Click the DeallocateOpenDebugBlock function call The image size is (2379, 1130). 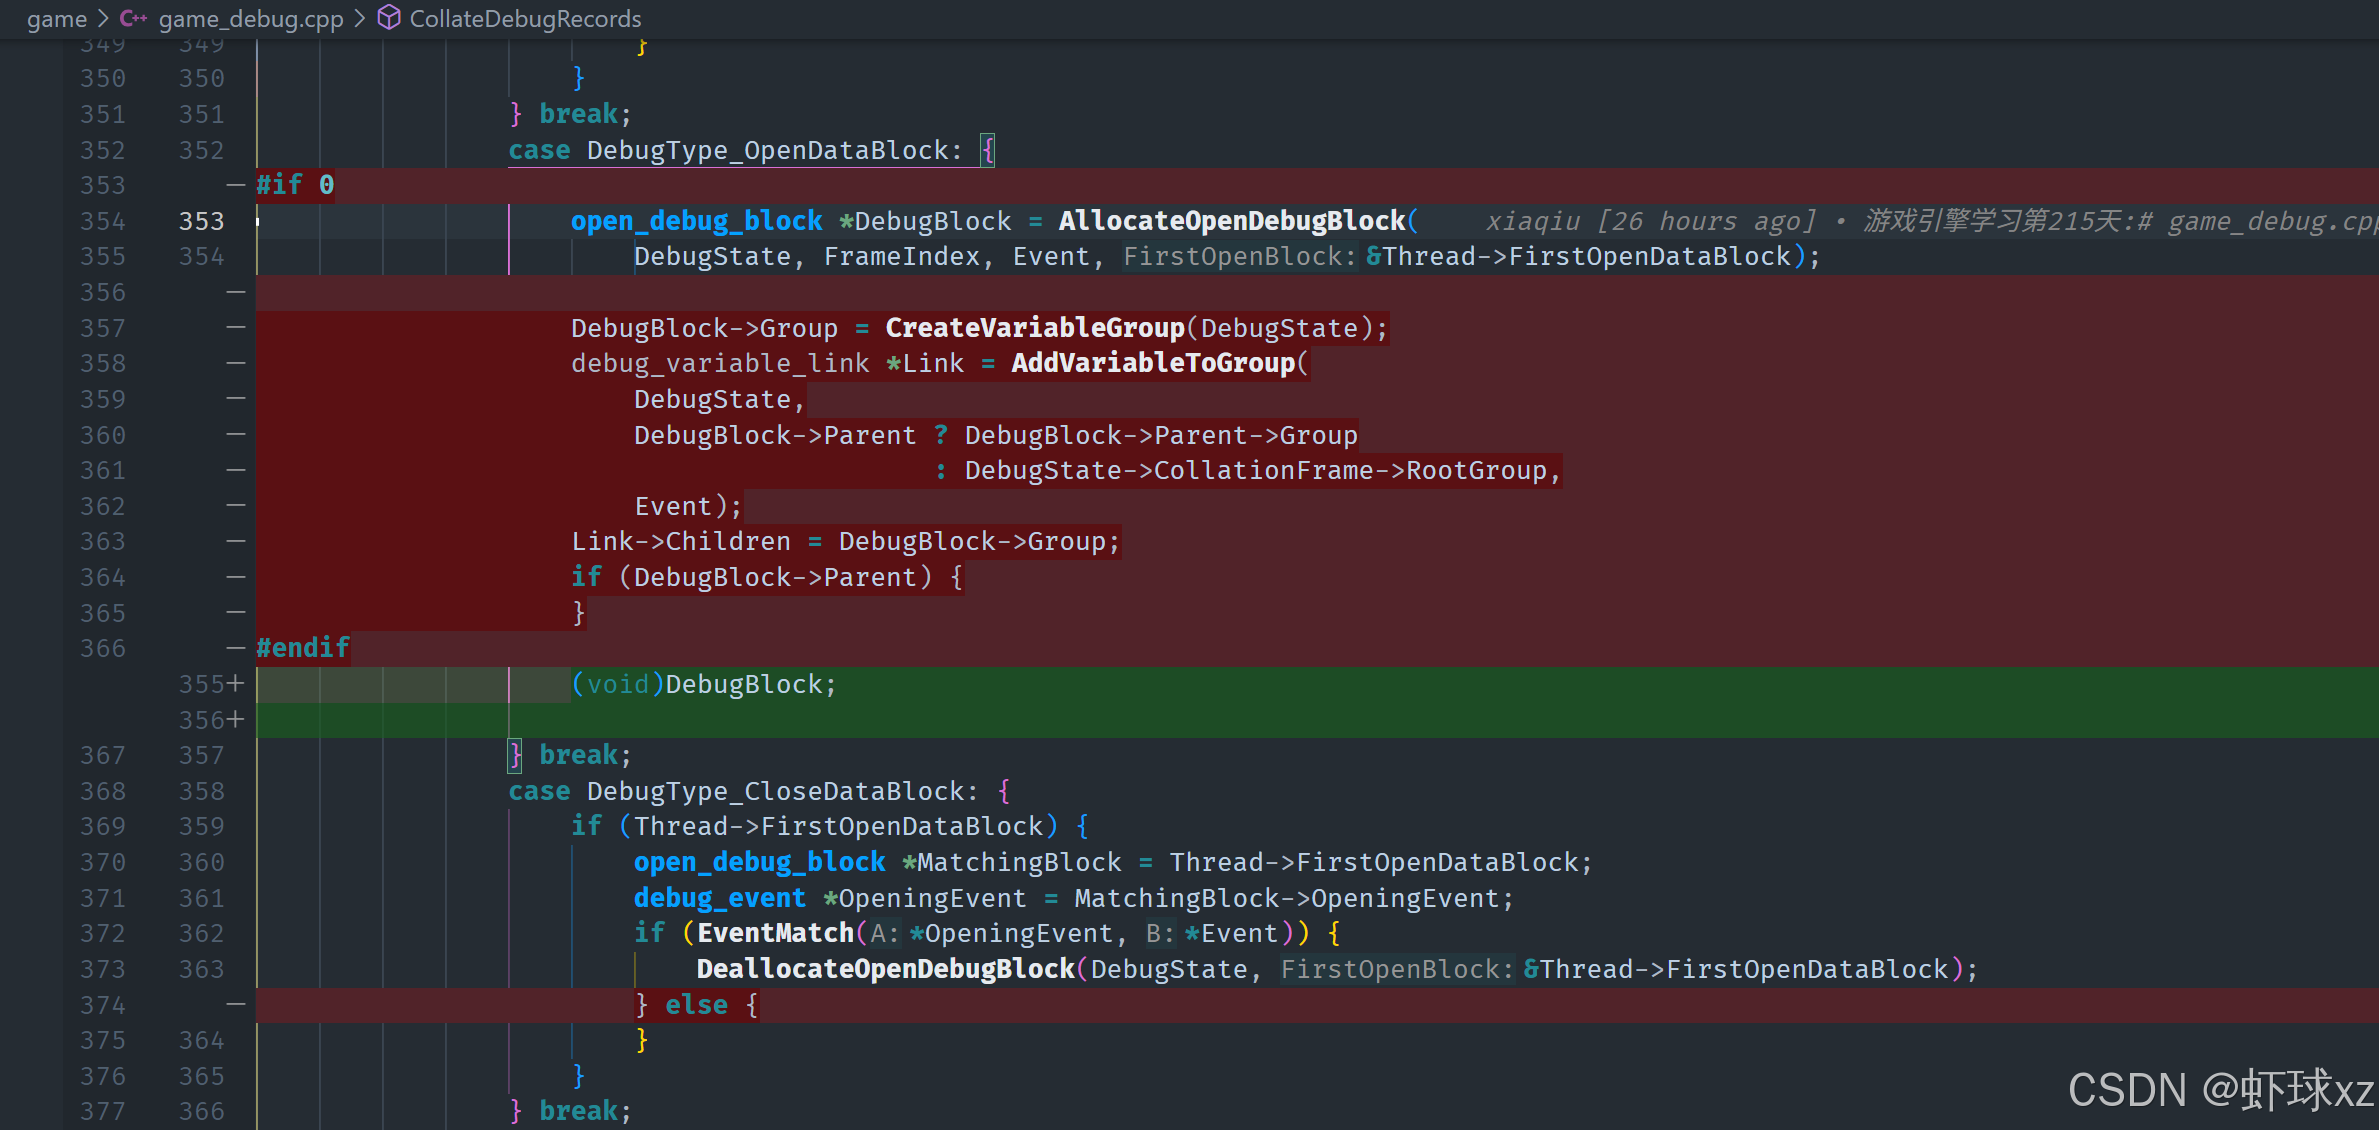885,969
